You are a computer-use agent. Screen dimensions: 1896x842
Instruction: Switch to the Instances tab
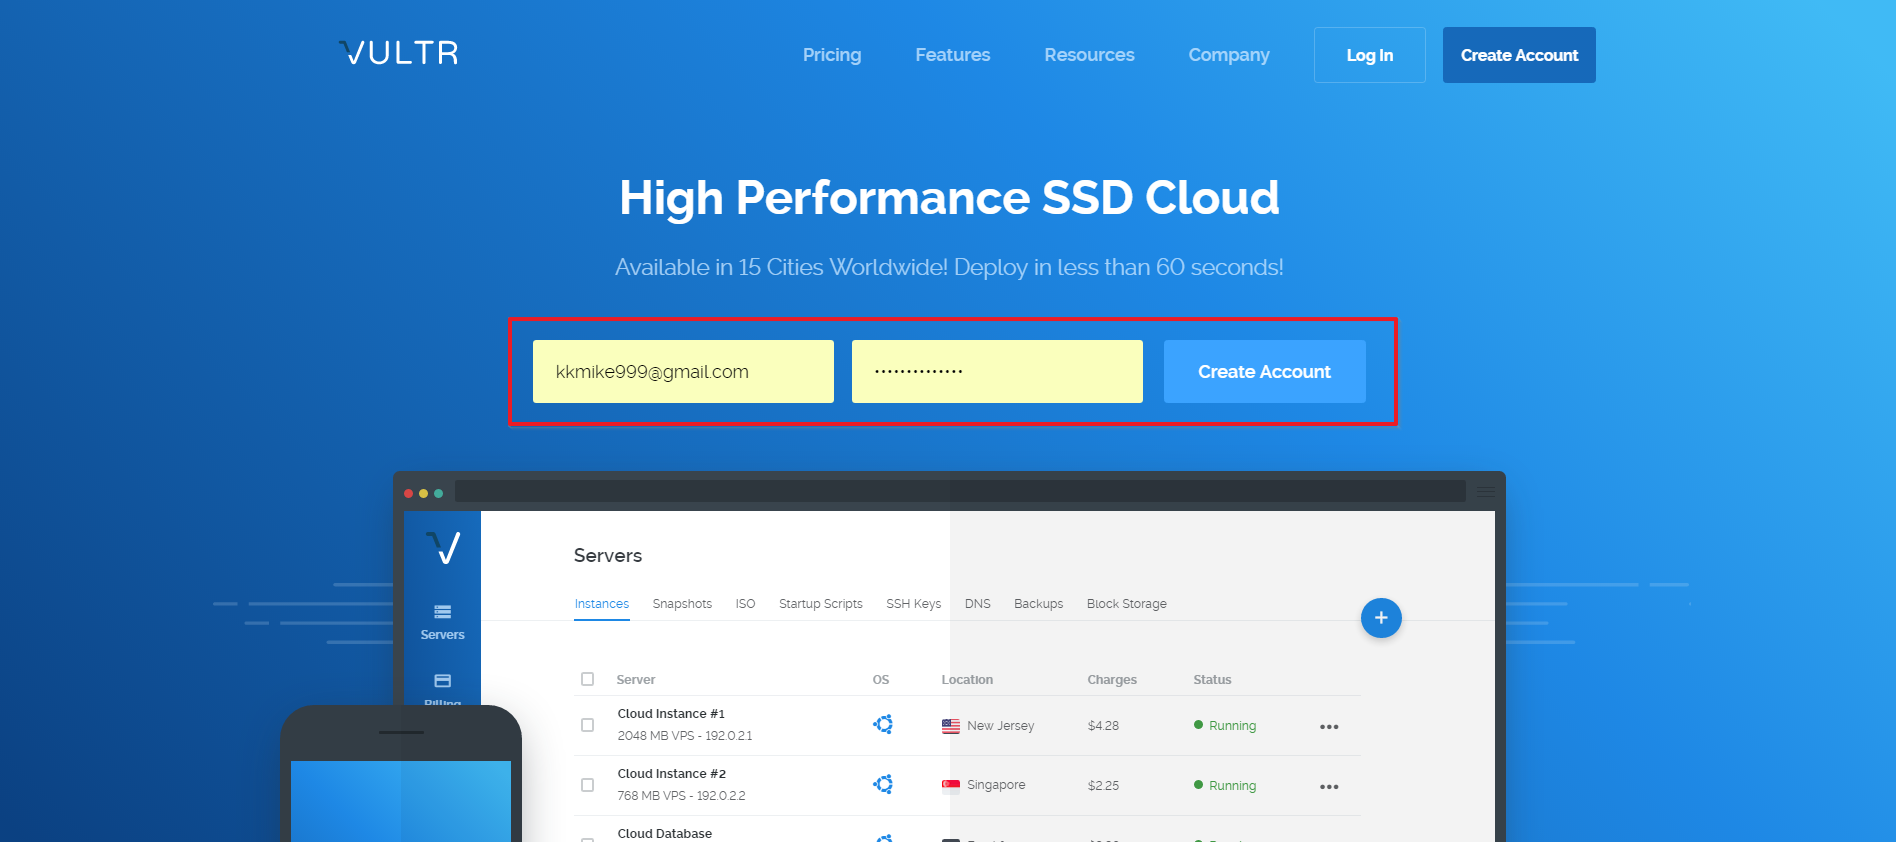602,604
